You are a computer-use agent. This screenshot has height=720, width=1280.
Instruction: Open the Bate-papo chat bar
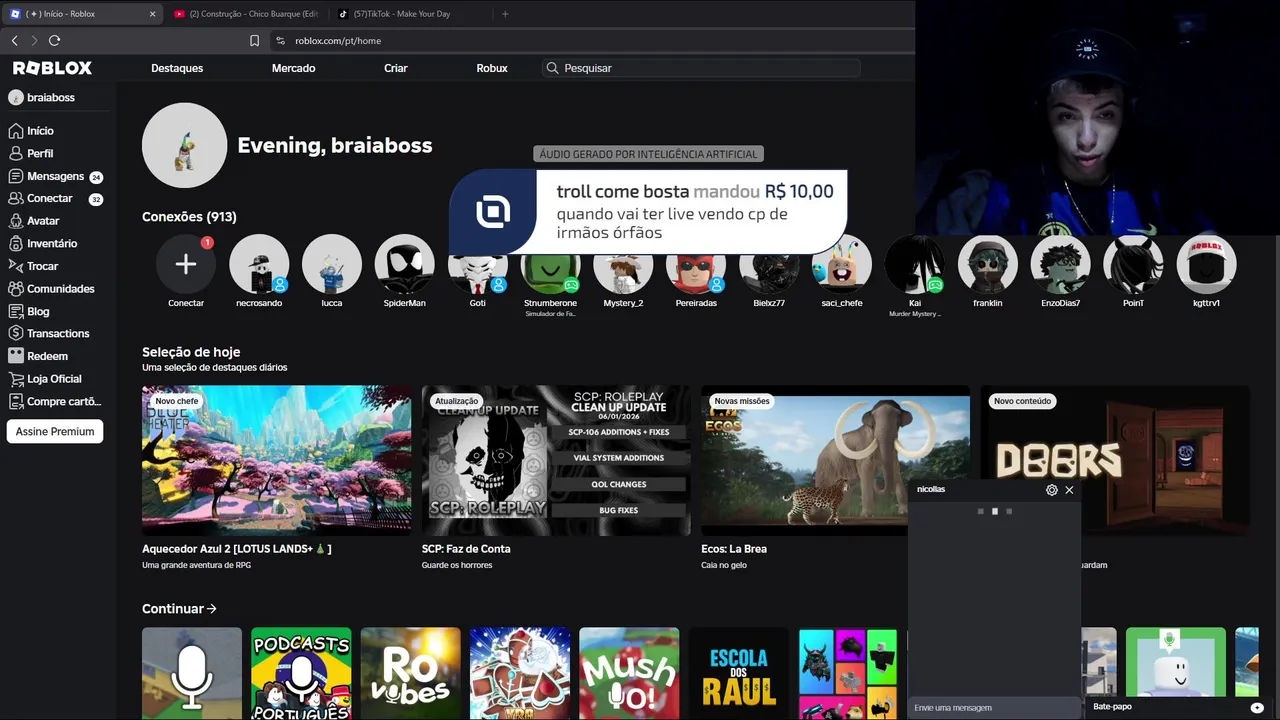pyautogui.click(x=1173, y=707)
